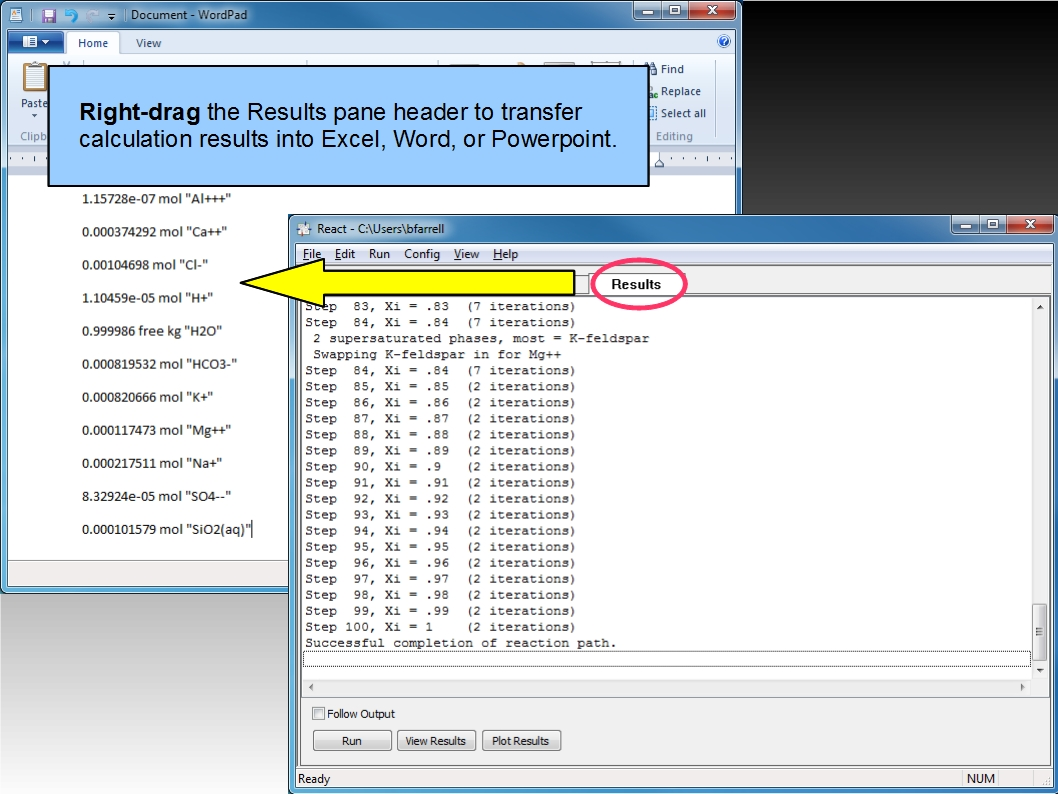The width and height of the screenshot is (1058, 794).
Task: Open the WordPad application menu button
Action: pyautogui.click(x=36, y=42)
